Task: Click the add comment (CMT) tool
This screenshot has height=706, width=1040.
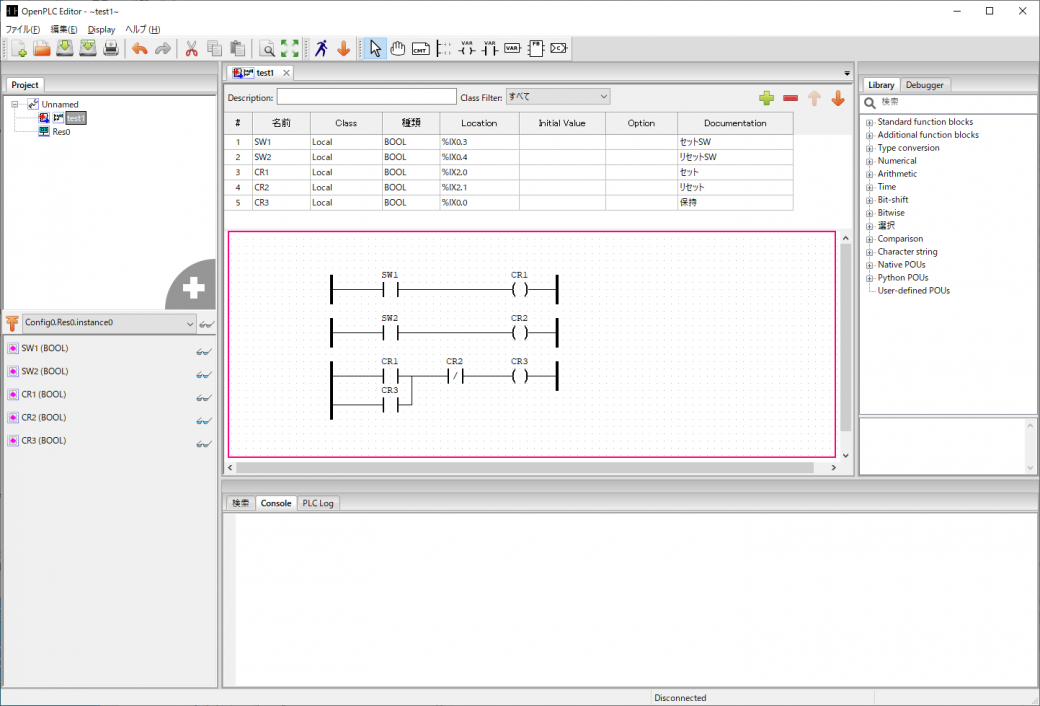Action: pos(420,48)
